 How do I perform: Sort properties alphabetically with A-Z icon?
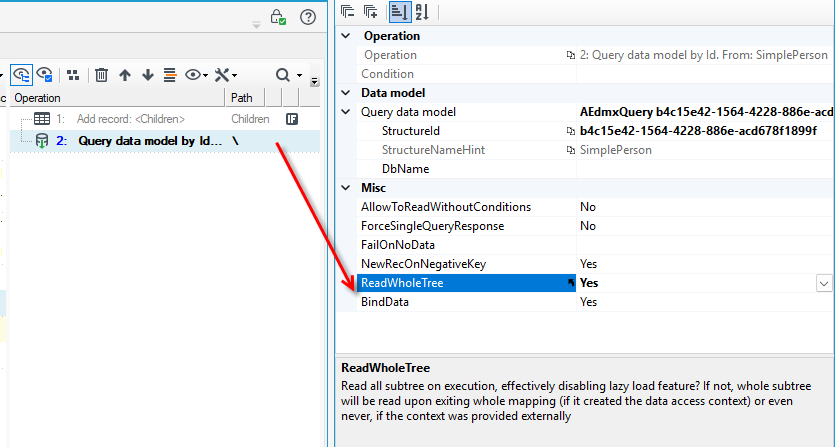tap(422, 12)
